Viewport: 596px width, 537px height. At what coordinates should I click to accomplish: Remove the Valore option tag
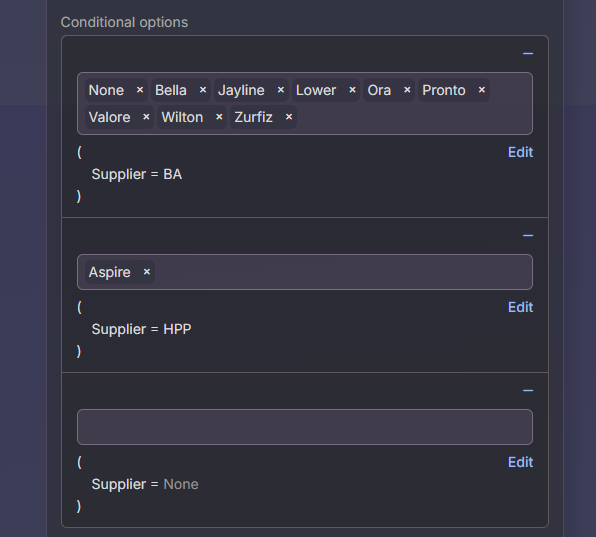point(146,117)
